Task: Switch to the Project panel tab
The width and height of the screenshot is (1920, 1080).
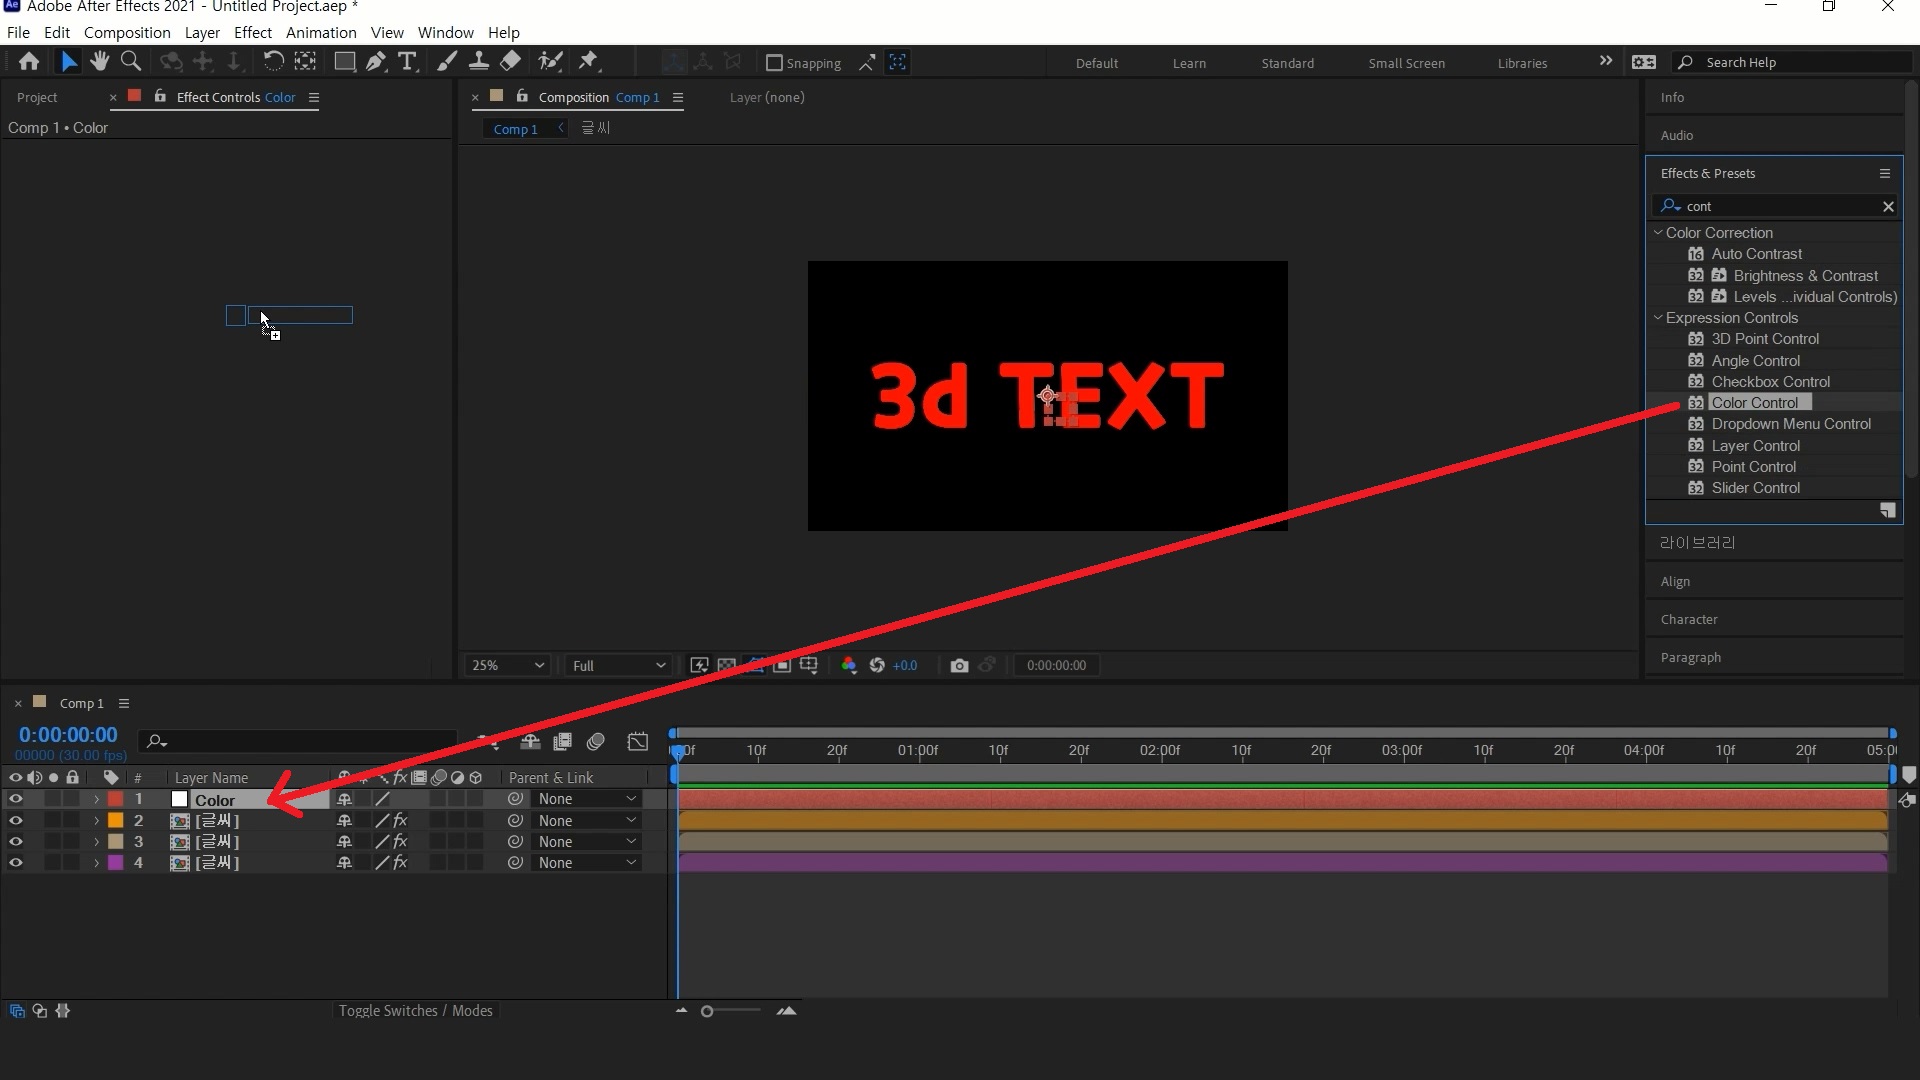Action: 37,98
